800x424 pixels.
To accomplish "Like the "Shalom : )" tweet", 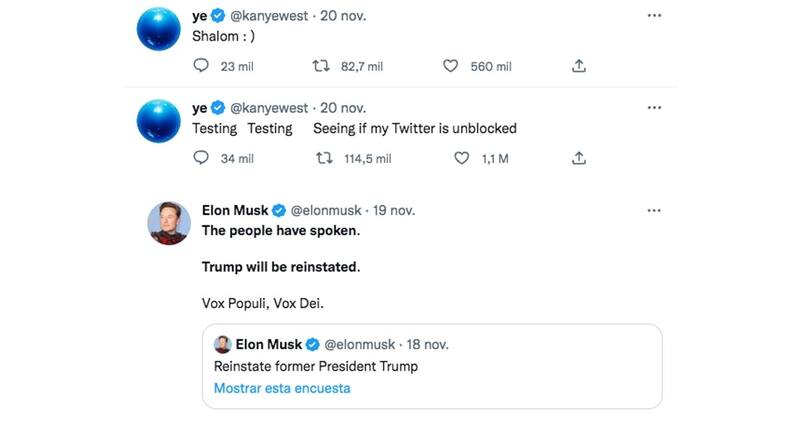I will click(451, 66).
